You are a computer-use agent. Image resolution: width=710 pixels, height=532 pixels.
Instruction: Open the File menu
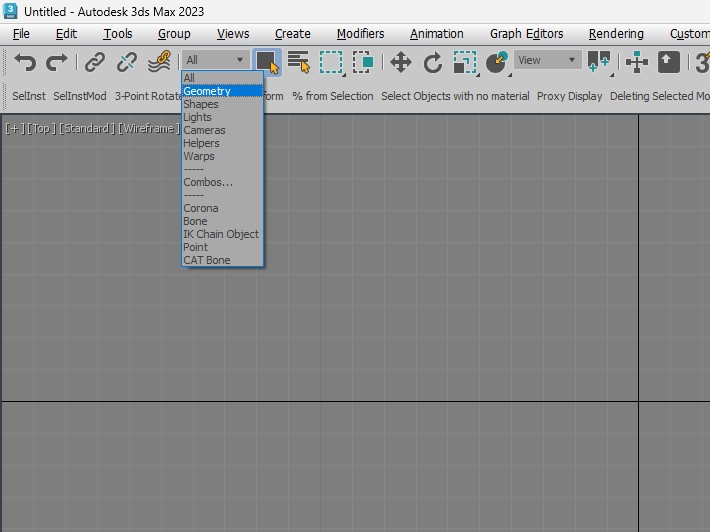(21, 34)
